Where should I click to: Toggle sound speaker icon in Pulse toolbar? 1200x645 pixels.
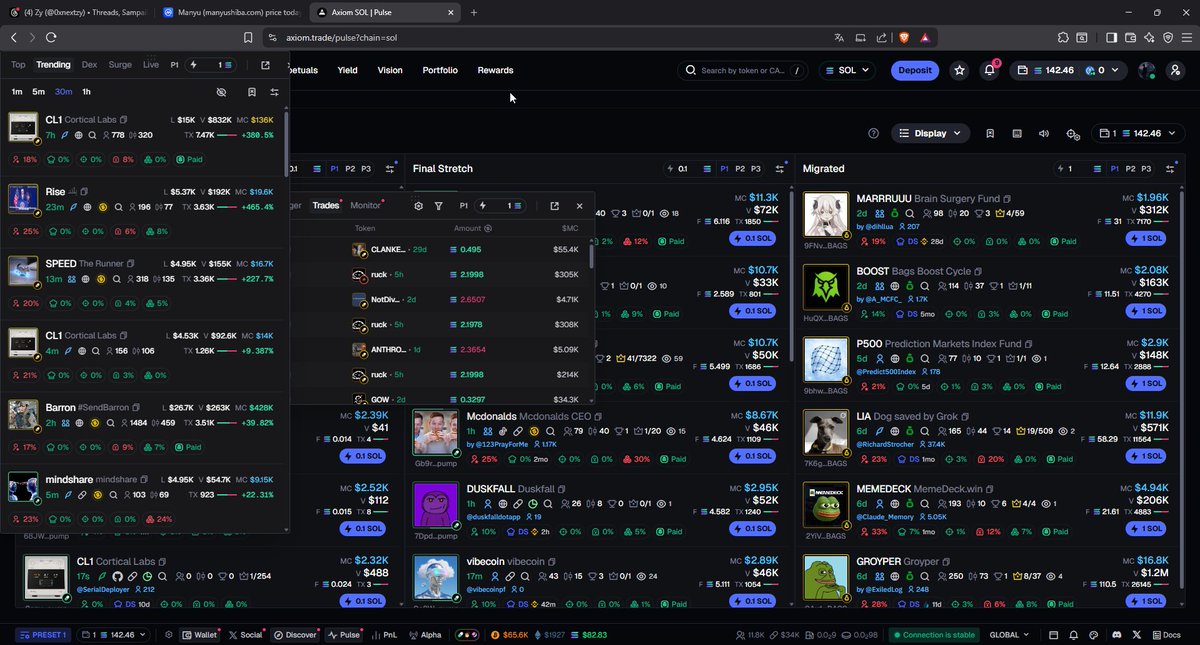[1044, 133]
